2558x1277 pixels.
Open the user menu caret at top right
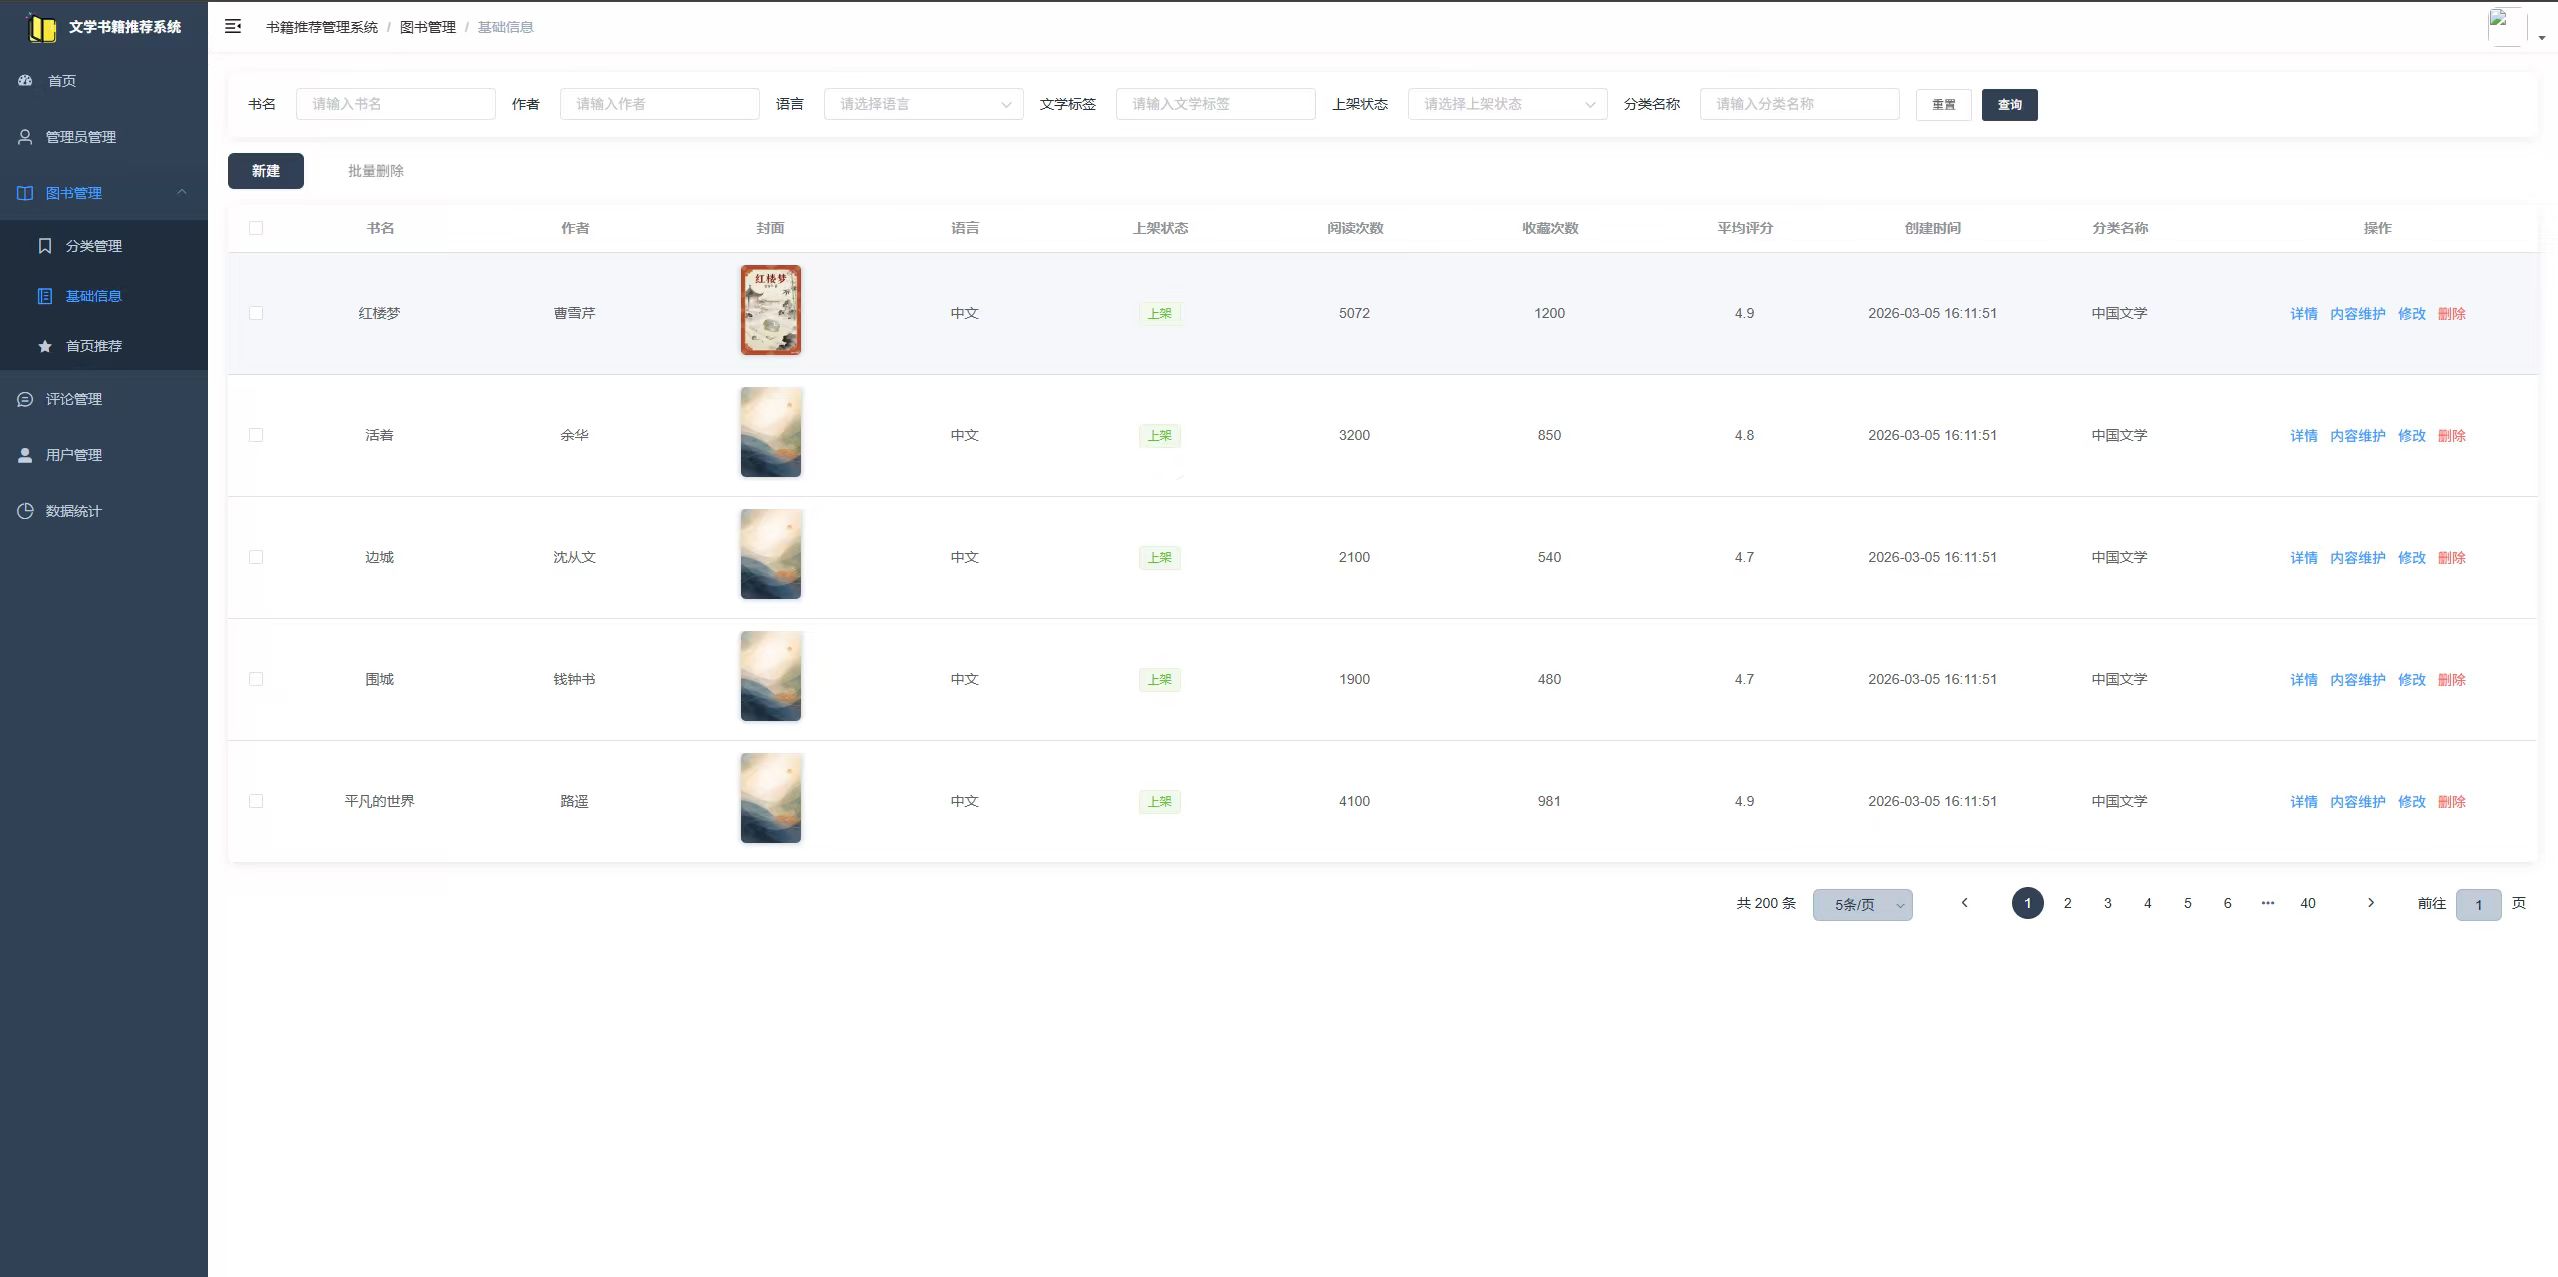(x=2542, y=38)
